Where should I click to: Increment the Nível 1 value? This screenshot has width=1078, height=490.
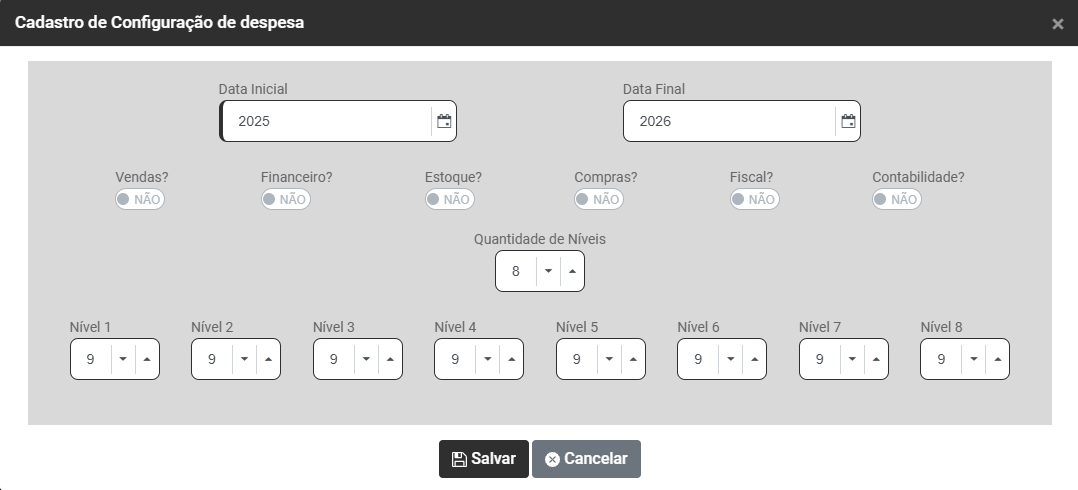tap(147, 359)
